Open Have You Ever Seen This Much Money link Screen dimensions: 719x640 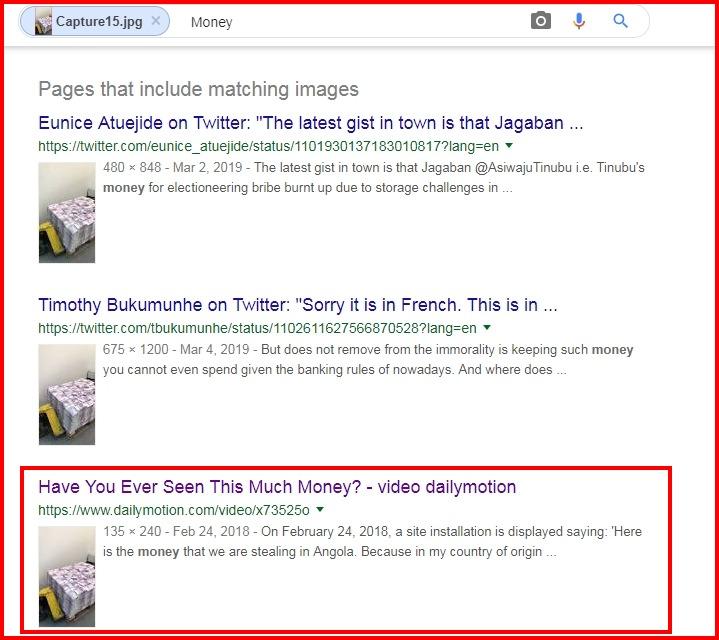[x=277, y=487]
